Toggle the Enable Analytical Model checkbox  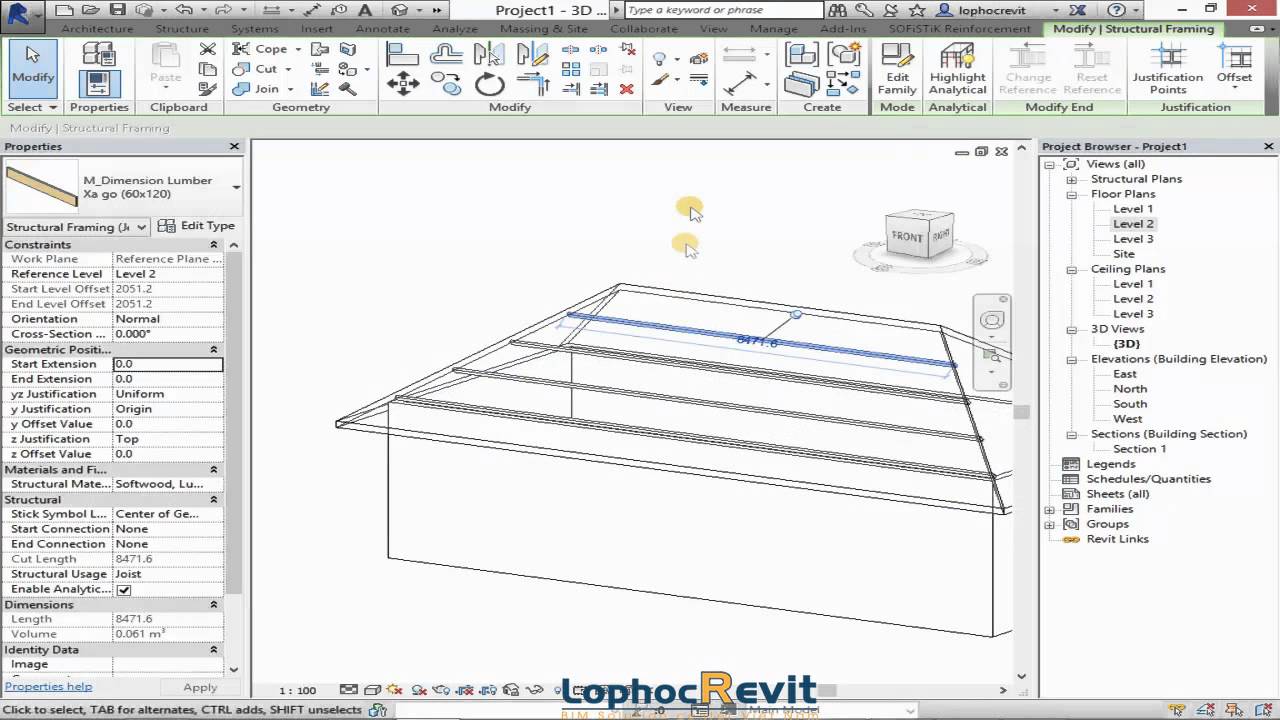click(x=124, y=589)
